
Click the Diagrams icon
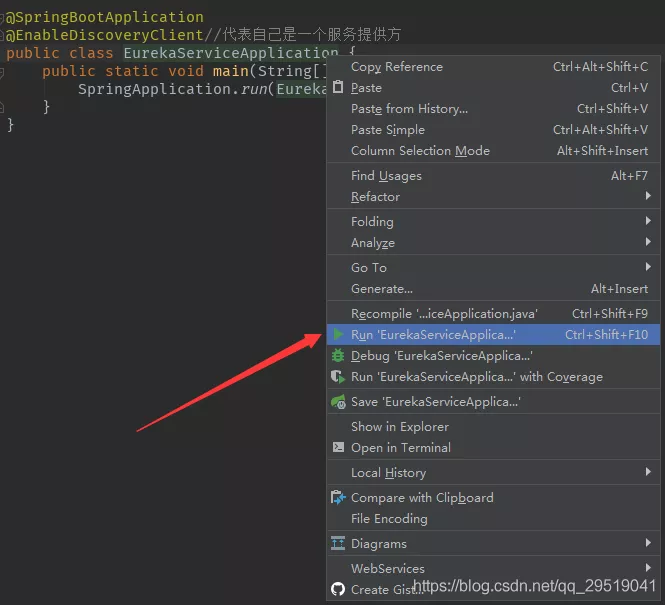[x=338, y=543]
